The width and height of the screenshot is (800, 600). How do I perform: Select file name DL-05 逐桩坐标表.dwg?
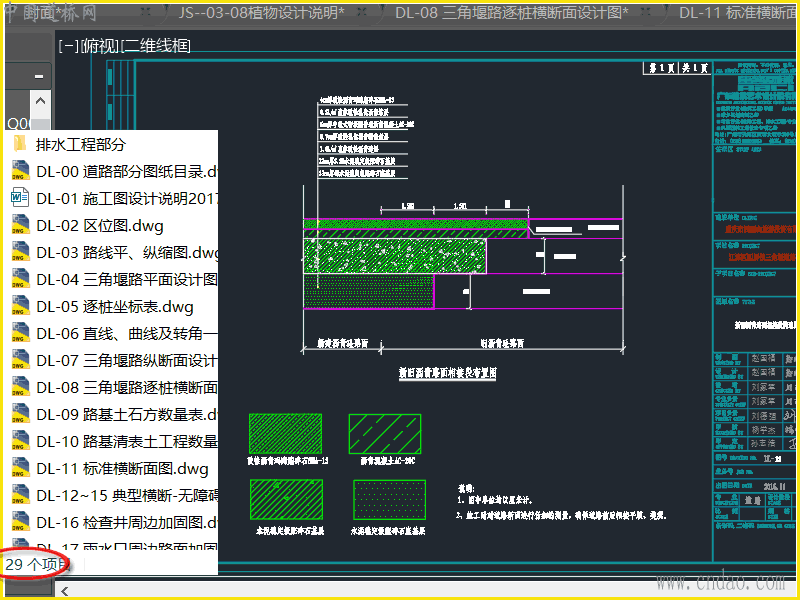click(x=115, y=307)
